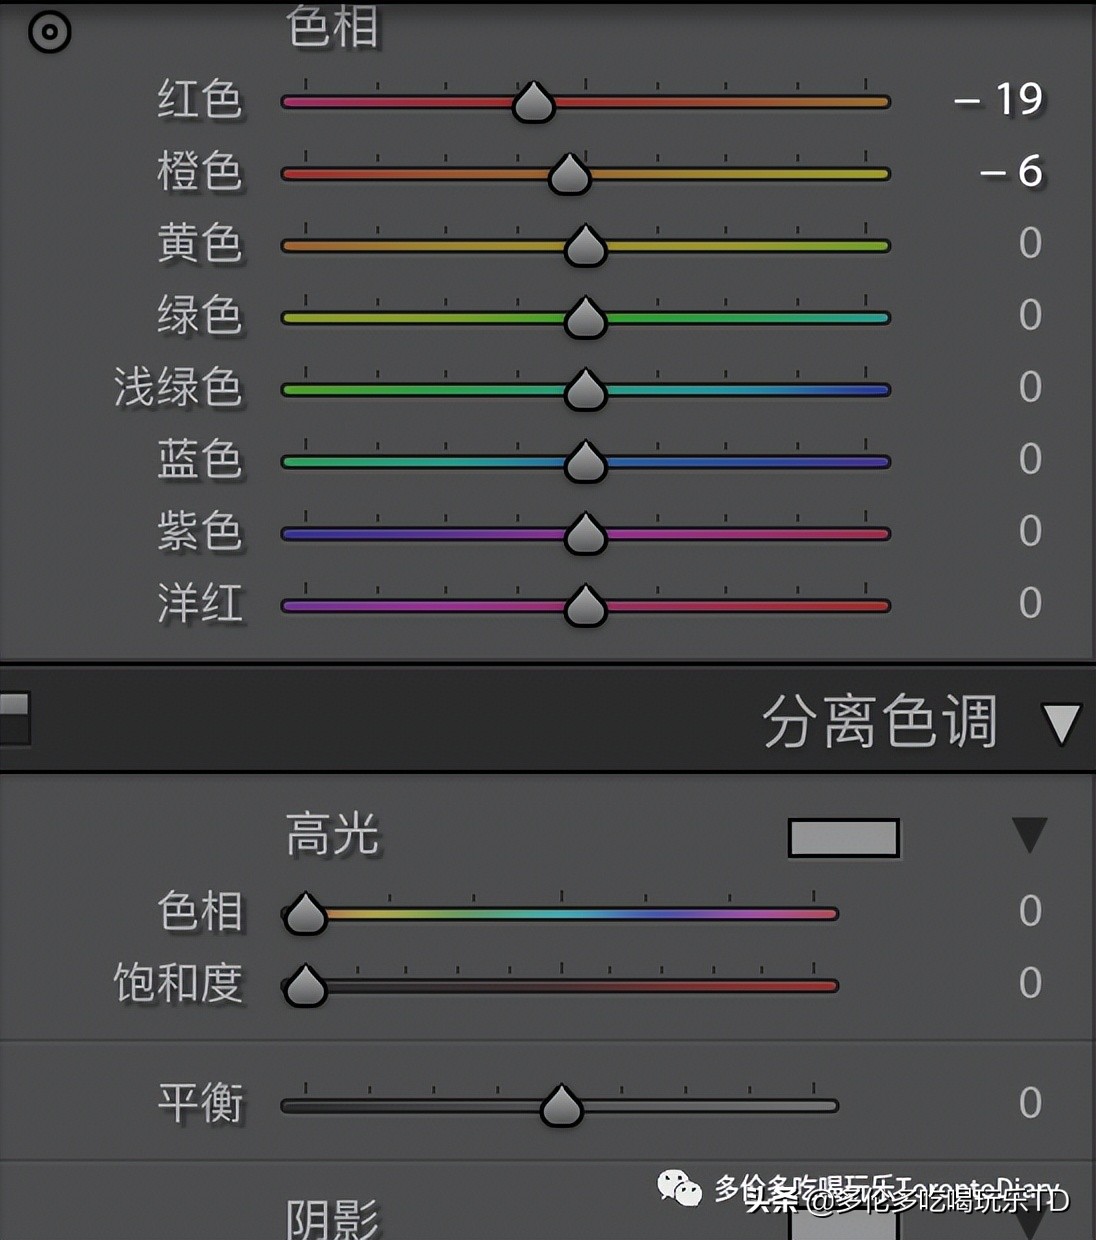Click the 洋红 hue slider handle
This screenshot has width=1096, height=1240.
(585, 606)
